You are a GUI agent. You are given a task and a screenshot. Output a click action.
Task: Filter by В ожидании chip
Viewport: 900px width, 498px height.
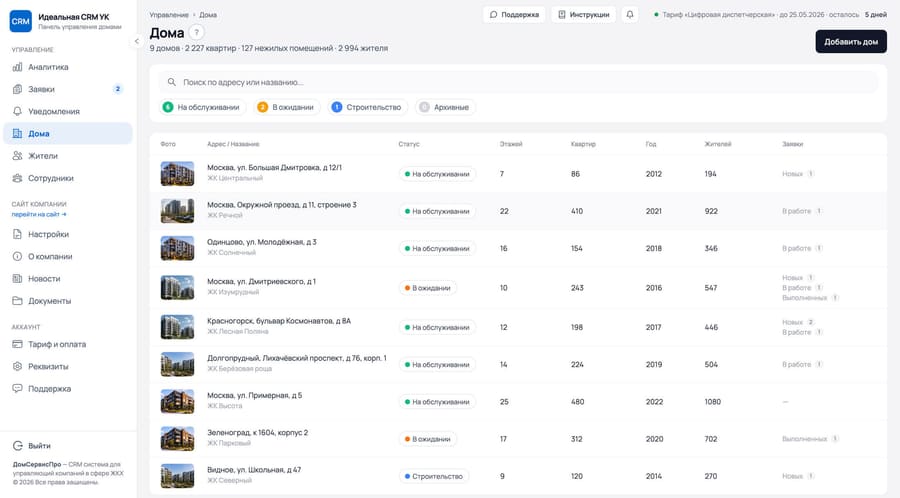point(287,107)
